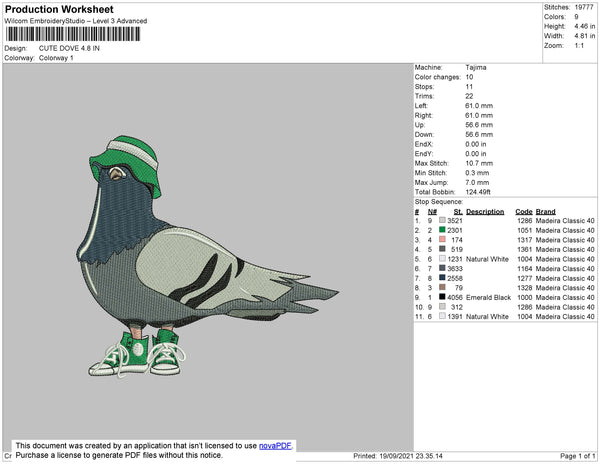Select the 'Color changes' value 10
Viewport: 600px width, 464px height.
pos(469,77)
